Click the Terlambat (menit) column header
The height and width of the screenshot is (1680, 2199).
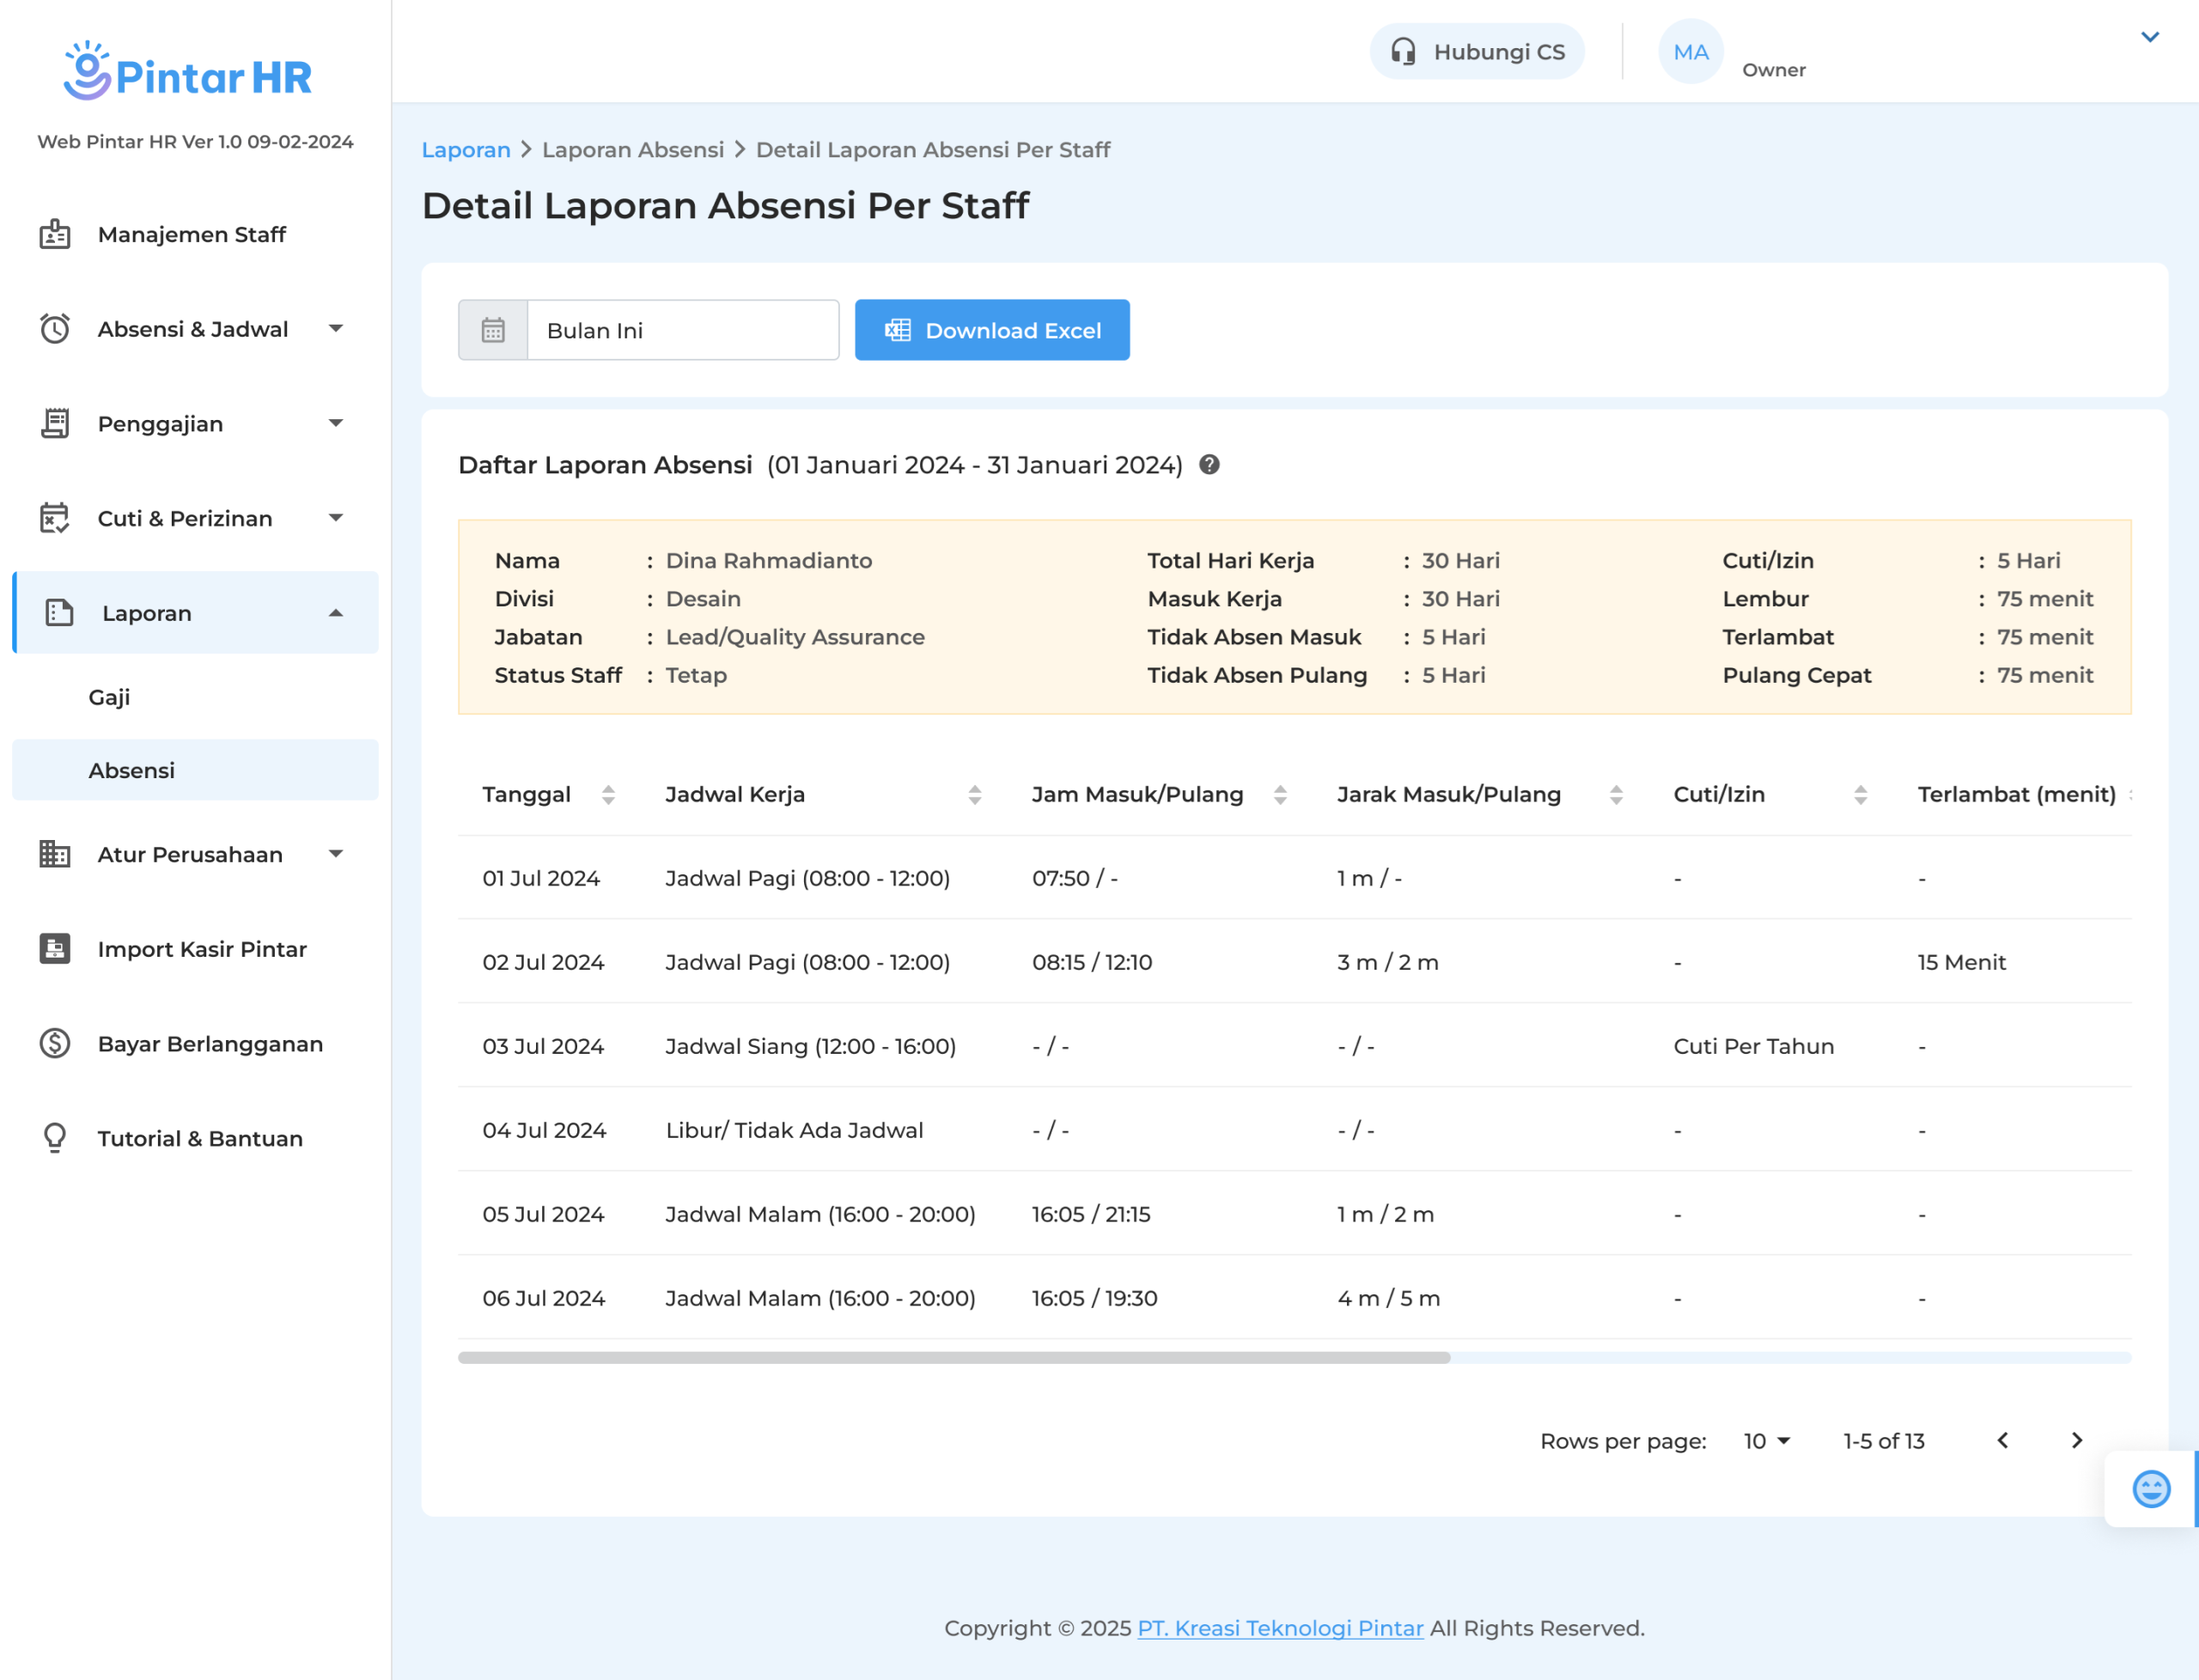tap(2016, 795)
